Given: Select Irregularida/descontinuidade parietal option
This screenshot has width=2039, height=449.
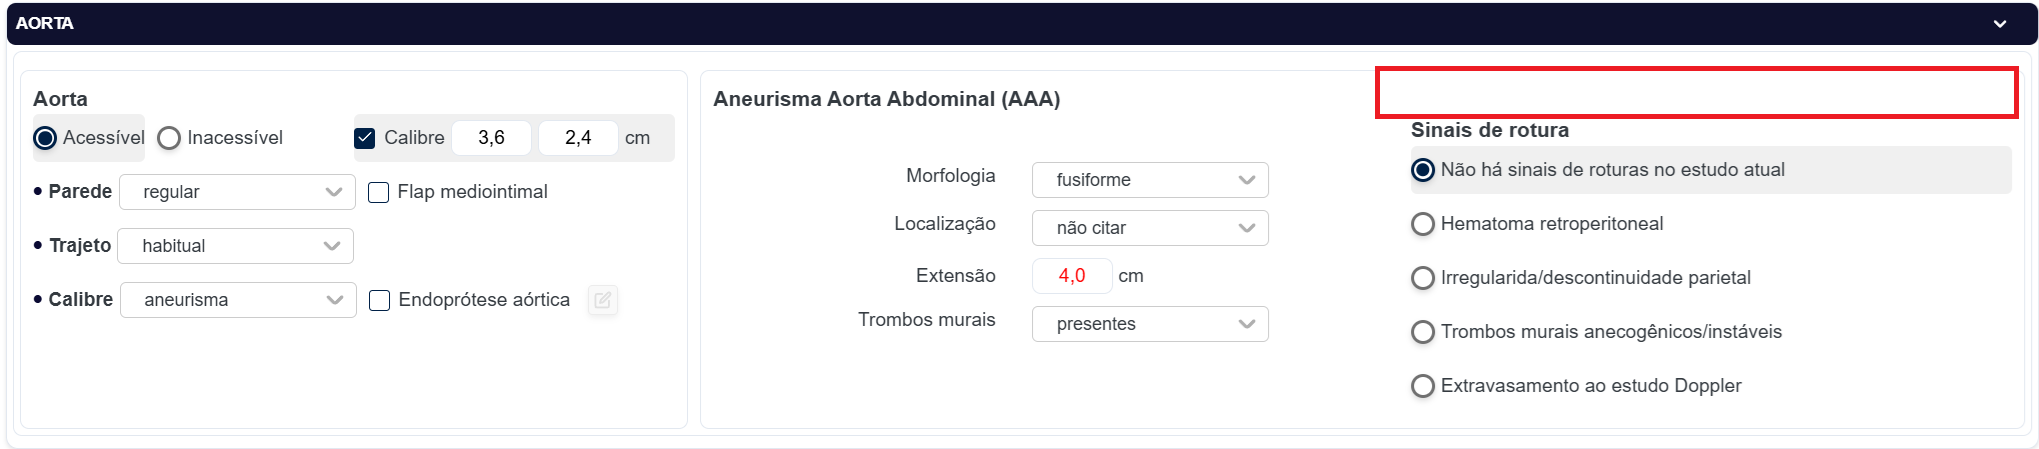Looking at the screenshot, I should pyautogui.click(x=1422, y=278).
